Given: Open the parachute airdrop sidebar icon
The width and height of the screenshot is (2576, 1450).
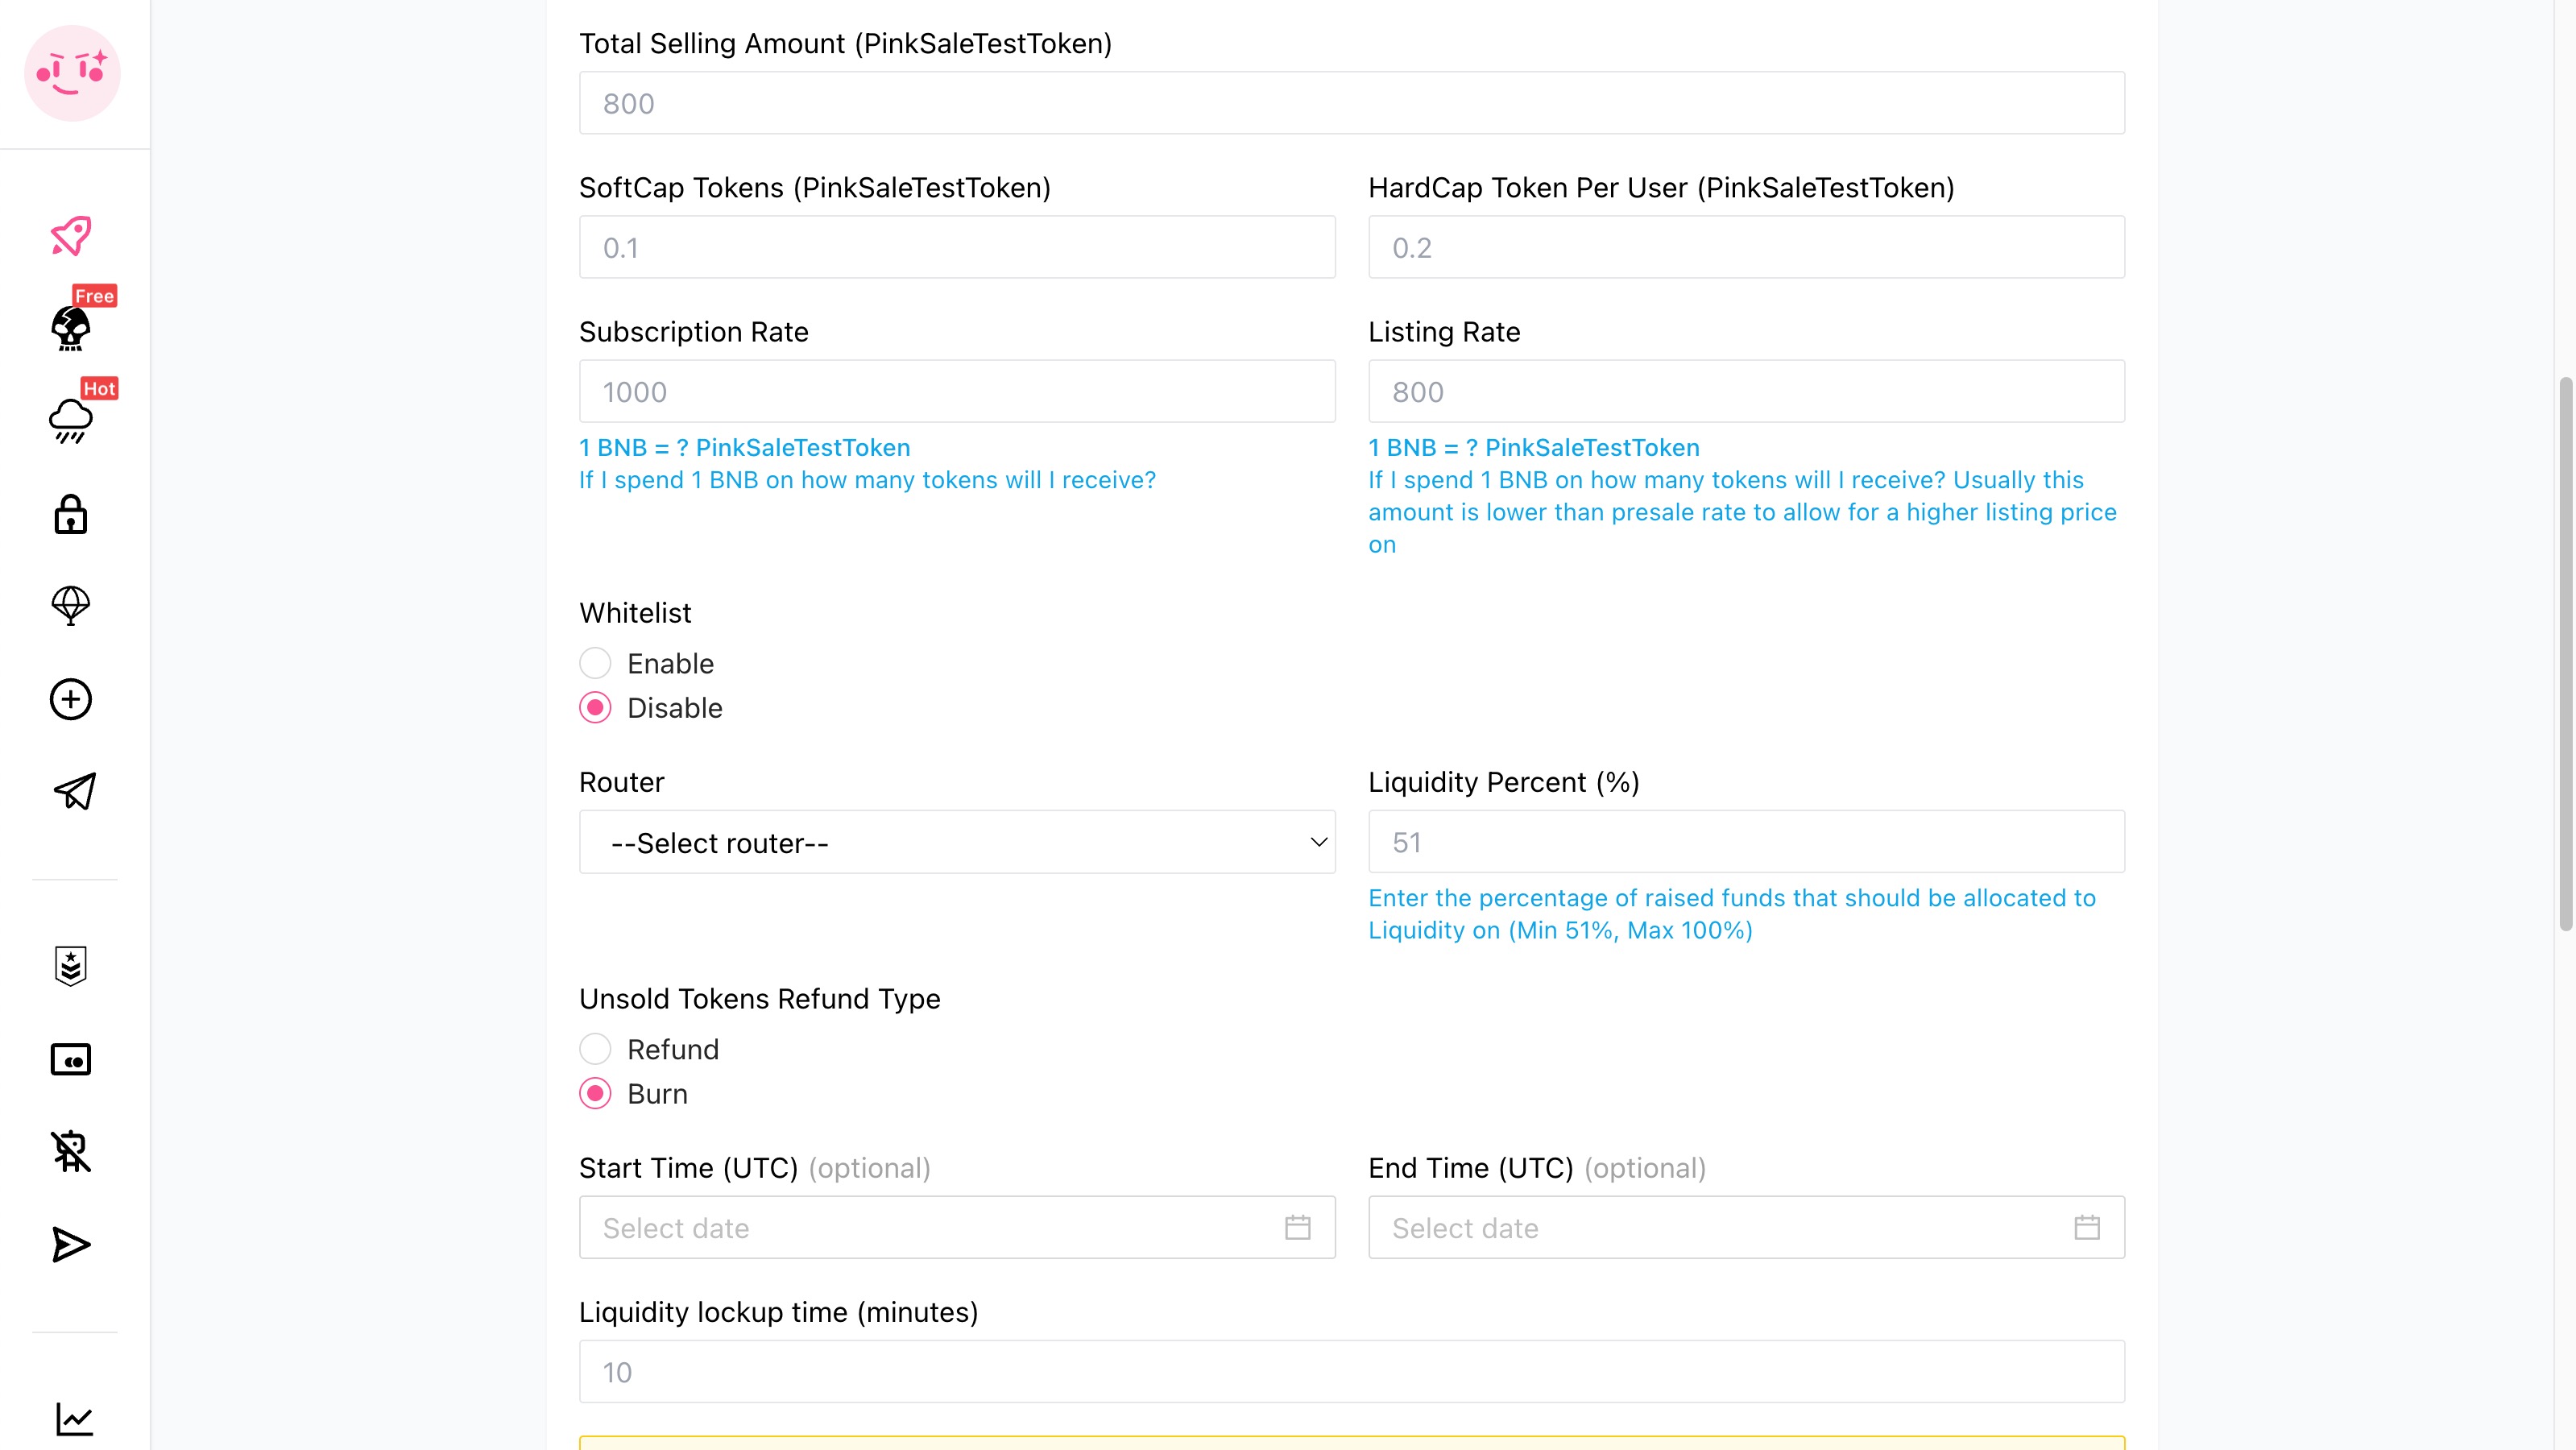Looking at the screenshot, I should coord(71,606).
